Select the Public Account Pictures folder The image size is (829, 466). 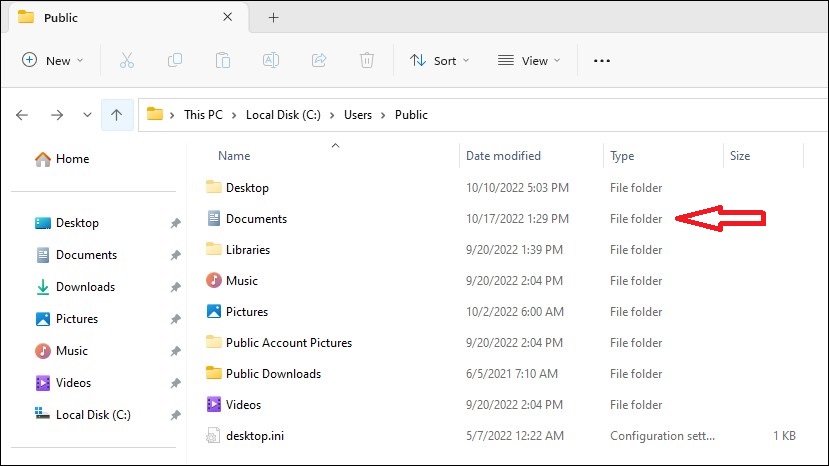coord(288,343)
